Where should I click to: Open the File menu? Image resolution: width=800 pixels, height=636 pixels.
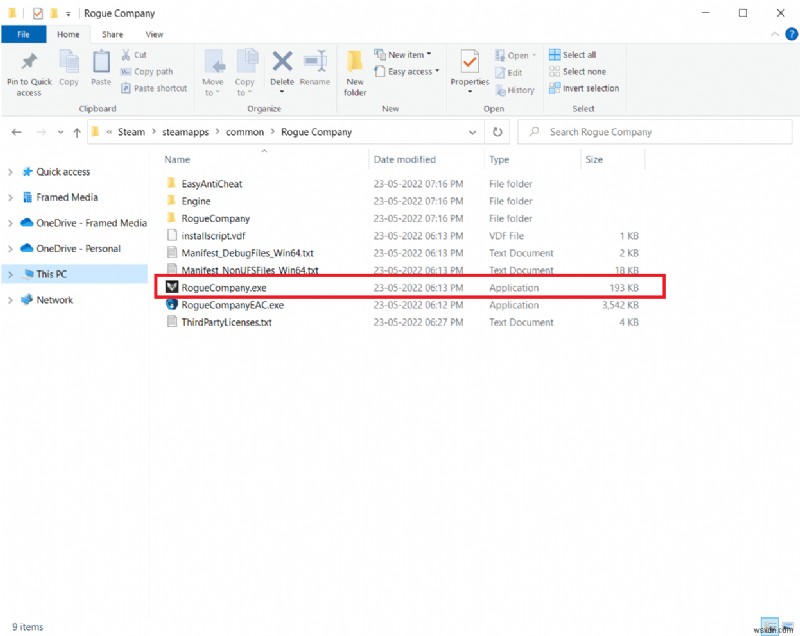point(23,33)
